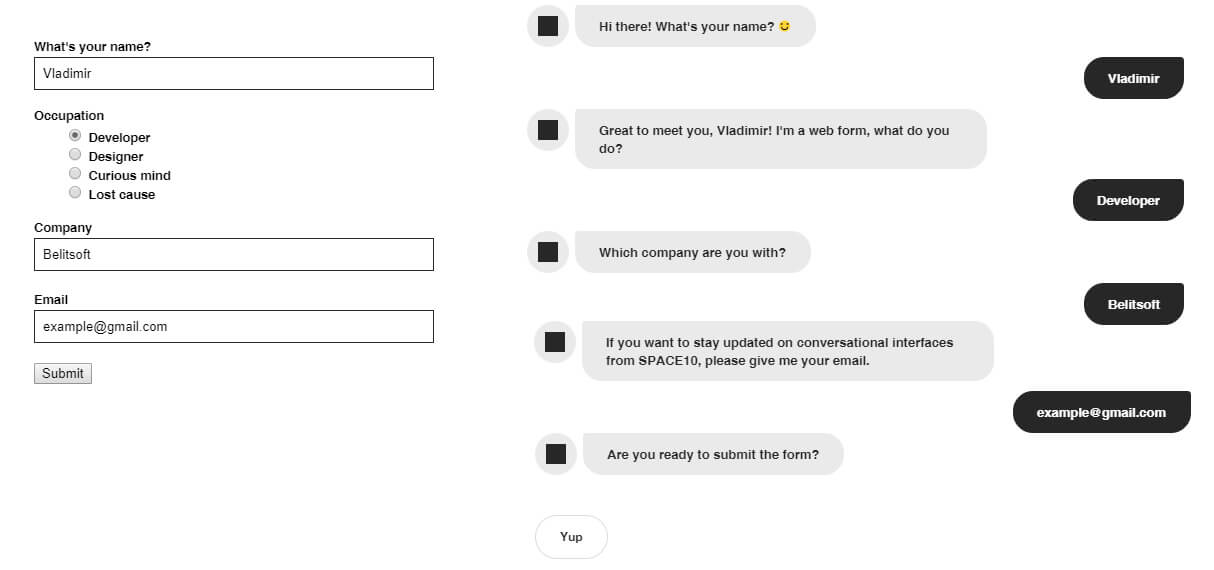Pick the Lost cause radio button

click(x=75, y=192)
